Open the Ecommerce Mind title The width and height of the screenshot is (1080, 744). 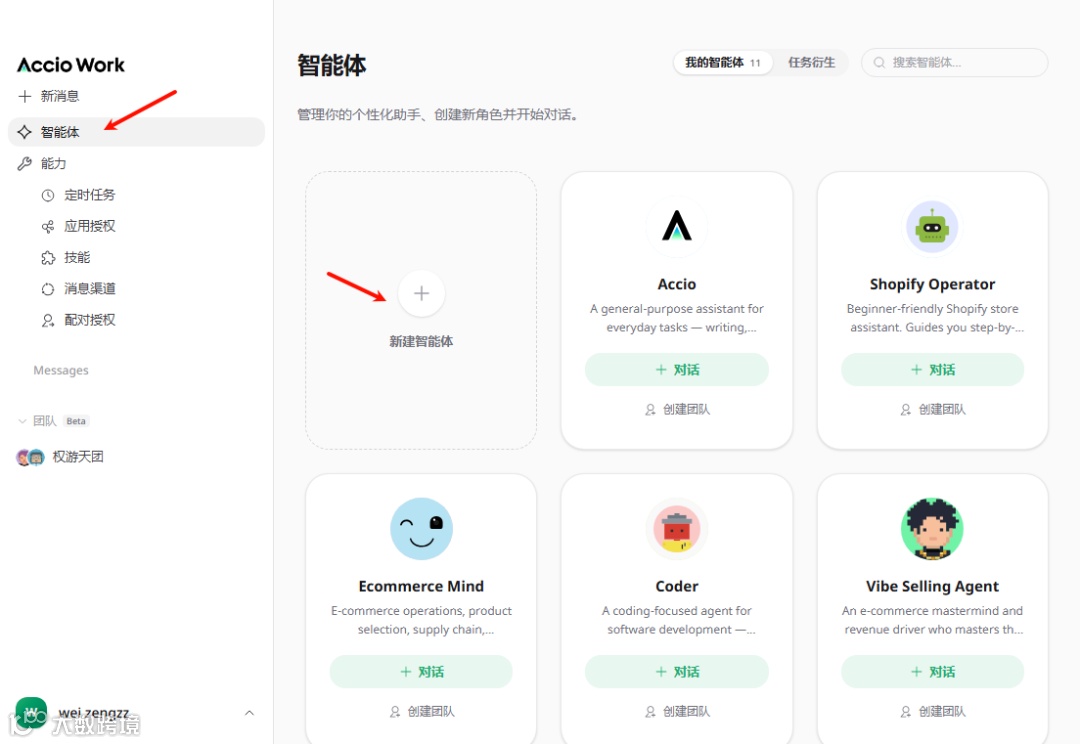(422, 586)
